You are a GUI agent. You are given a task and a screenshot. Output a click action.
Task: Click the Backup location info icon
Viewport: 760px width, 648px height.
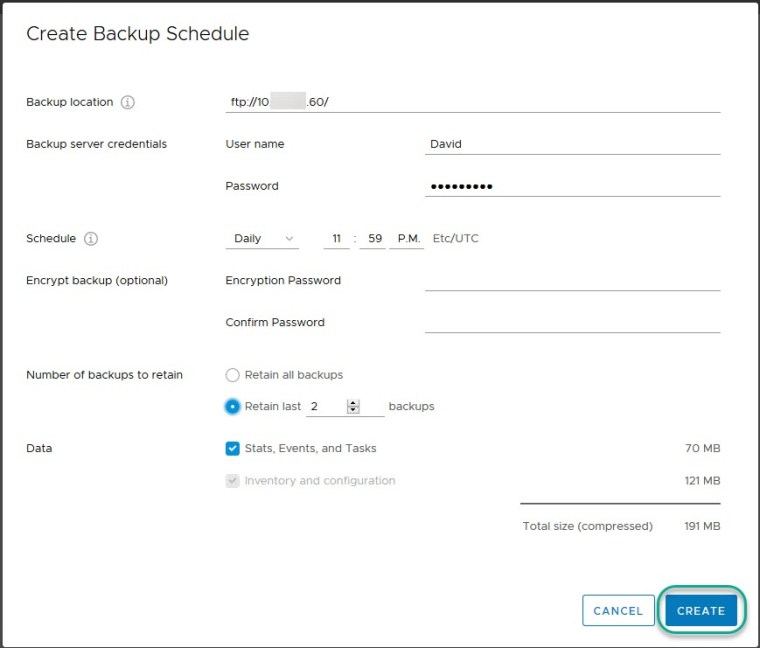(127, 102)
